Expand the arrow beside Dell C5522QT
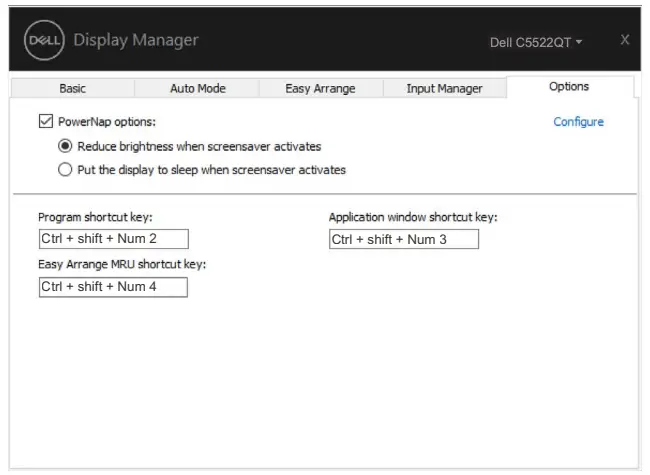Screen dimensions: 650x475 pyautogui.click(x=579, y=43)
